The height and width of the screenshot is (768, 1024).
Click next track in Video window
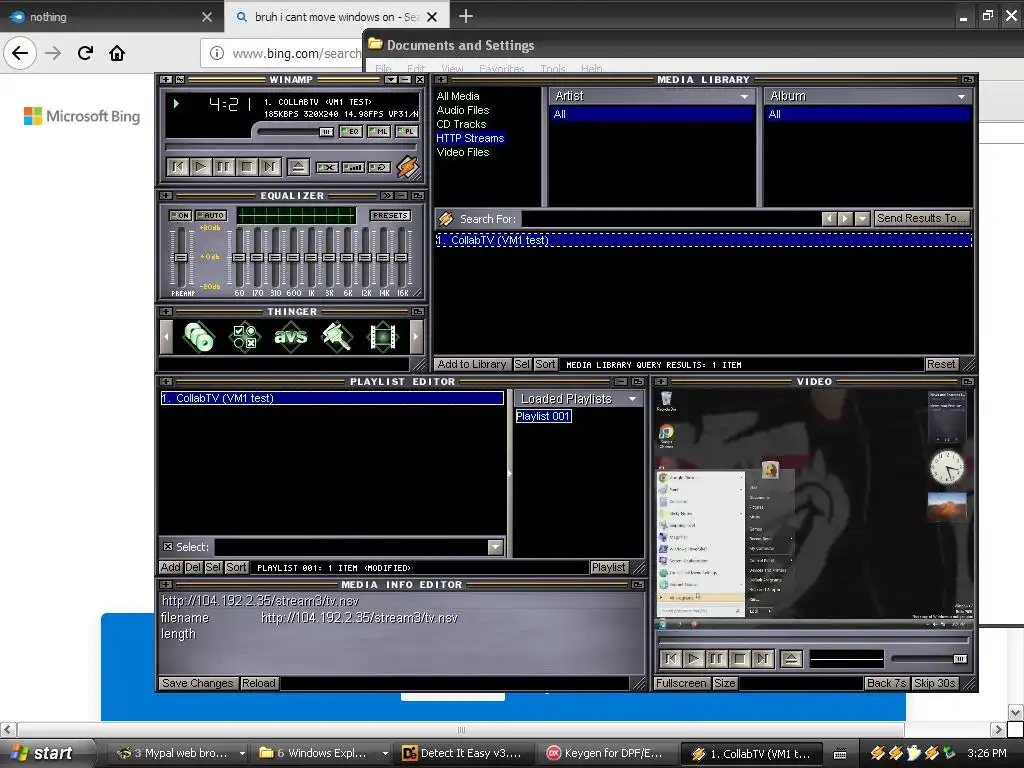point(762,658)
